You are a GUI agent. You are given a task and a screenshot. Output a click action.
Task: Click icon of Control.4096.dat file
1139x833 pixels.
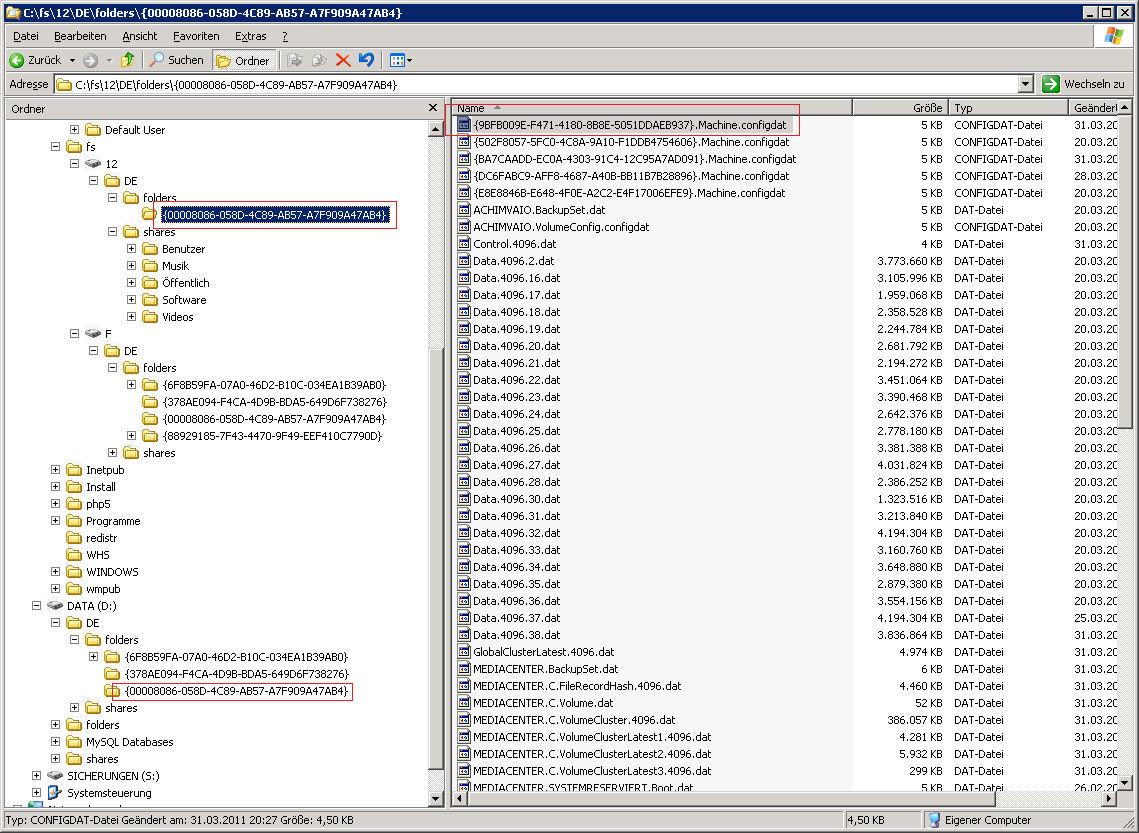pyautogui.click(x=464, y=244)
